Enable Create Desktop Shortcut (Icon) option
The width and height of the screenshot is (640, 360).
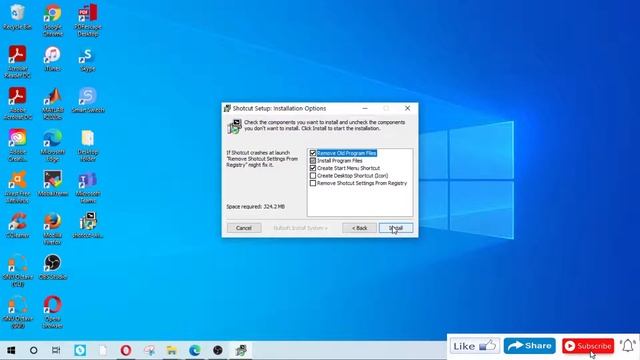(313, 176)
